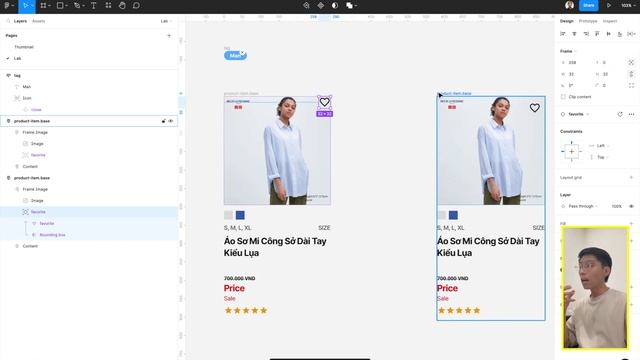Image resolution: width=640 pixels, height=360 pixels.
Task: Select the Text tool
Action: (x=93, y=6)
